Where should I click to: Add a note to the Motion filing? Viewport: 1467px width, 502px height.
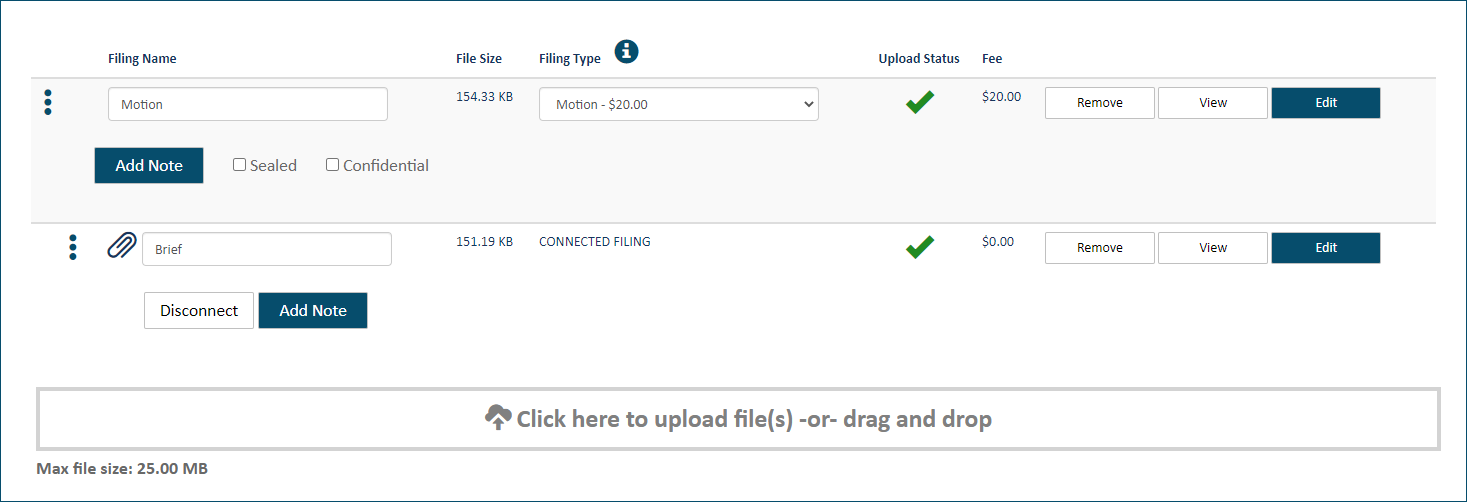tap(149, 165)
